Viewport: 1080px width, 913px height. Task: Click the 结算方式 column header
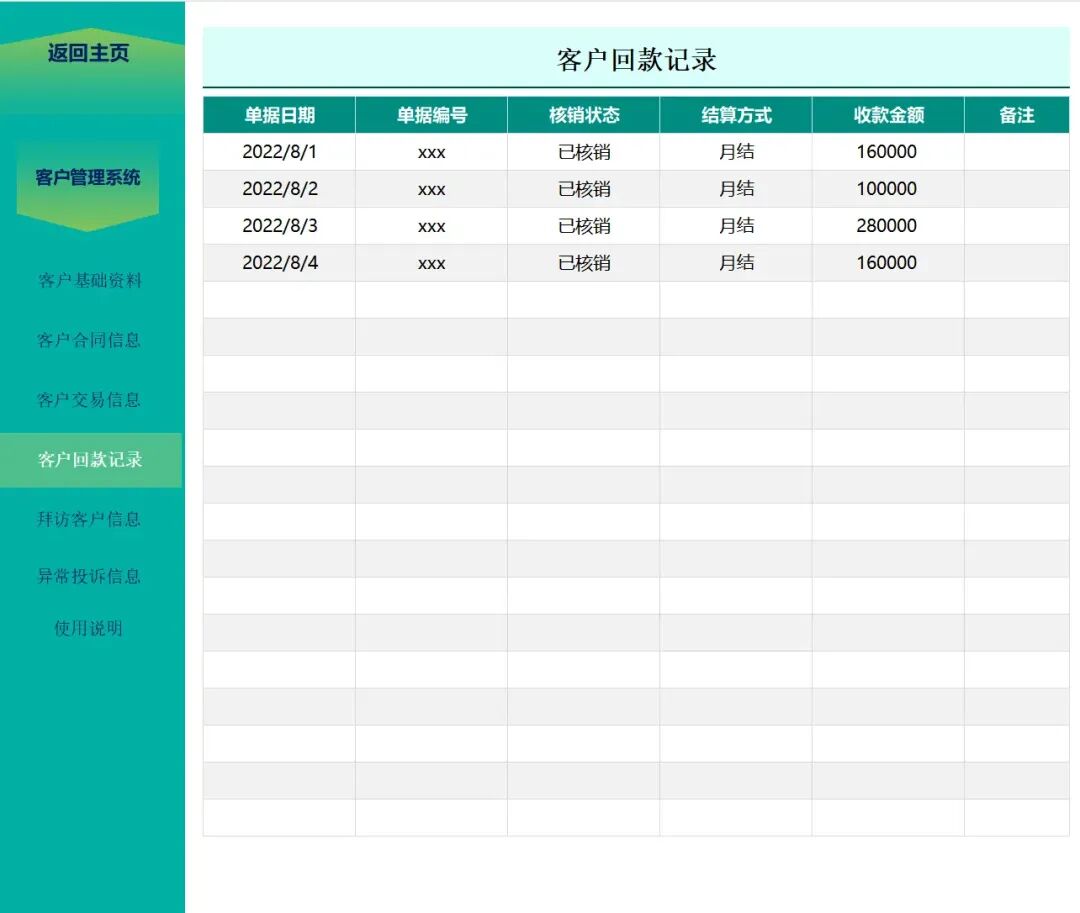(x=736, y=115)
